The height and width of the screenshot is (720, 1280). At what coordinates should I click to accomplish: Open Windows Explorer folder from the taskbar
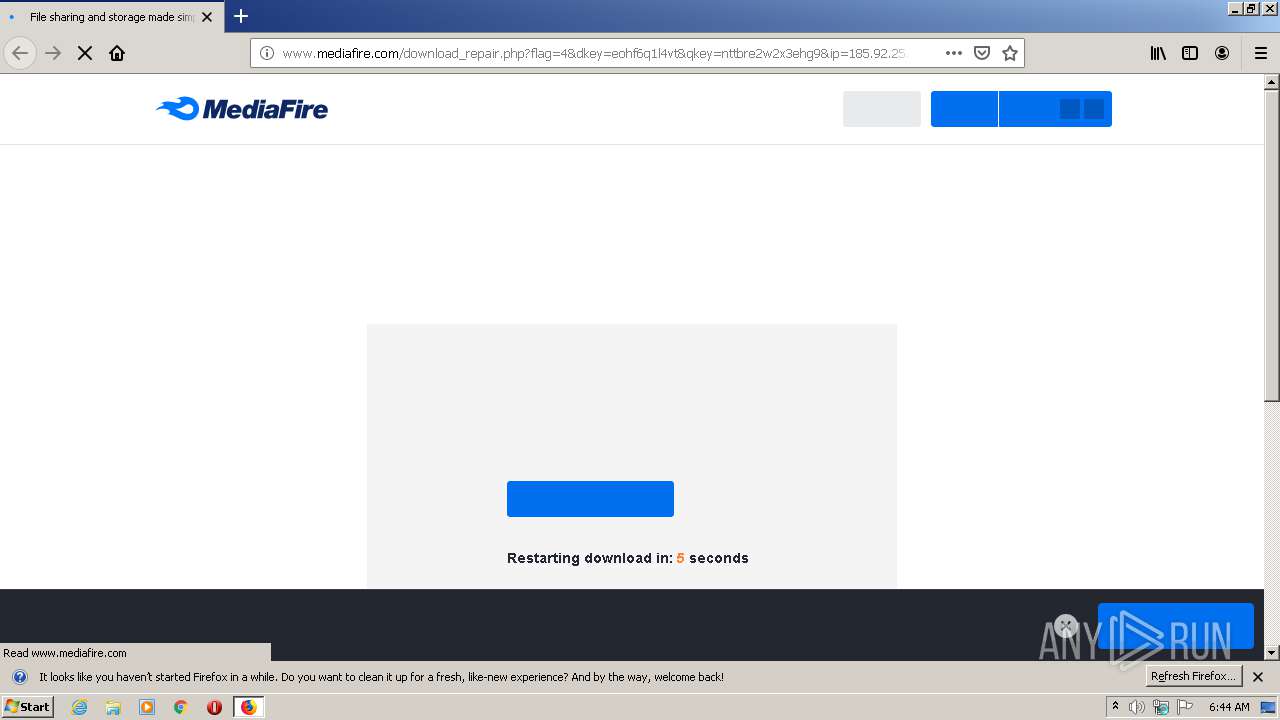point(113,707)
